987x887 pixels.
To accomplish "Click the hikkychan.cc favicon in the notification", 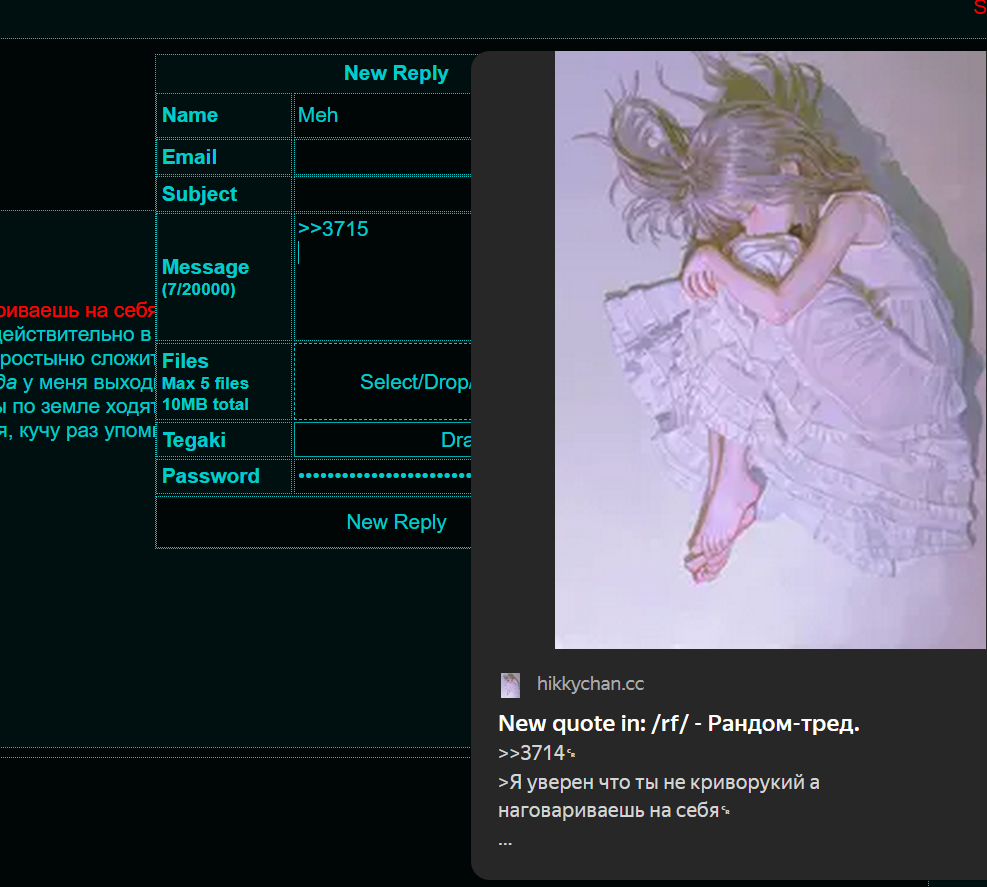I will (x=510, y=685).
